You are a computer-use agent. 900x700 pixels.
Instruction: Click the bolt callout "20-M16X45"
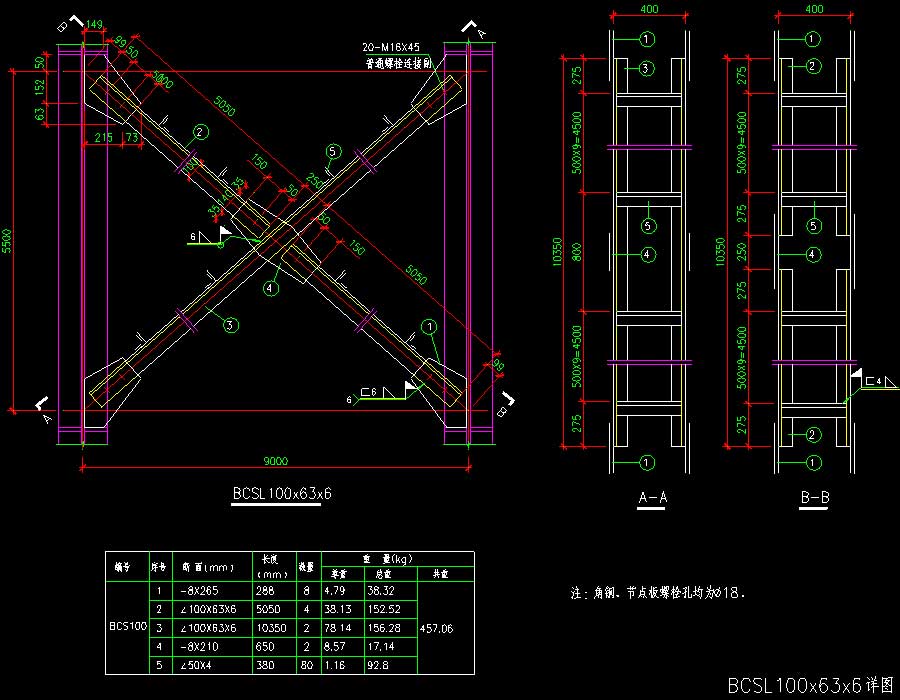(391, 47)
